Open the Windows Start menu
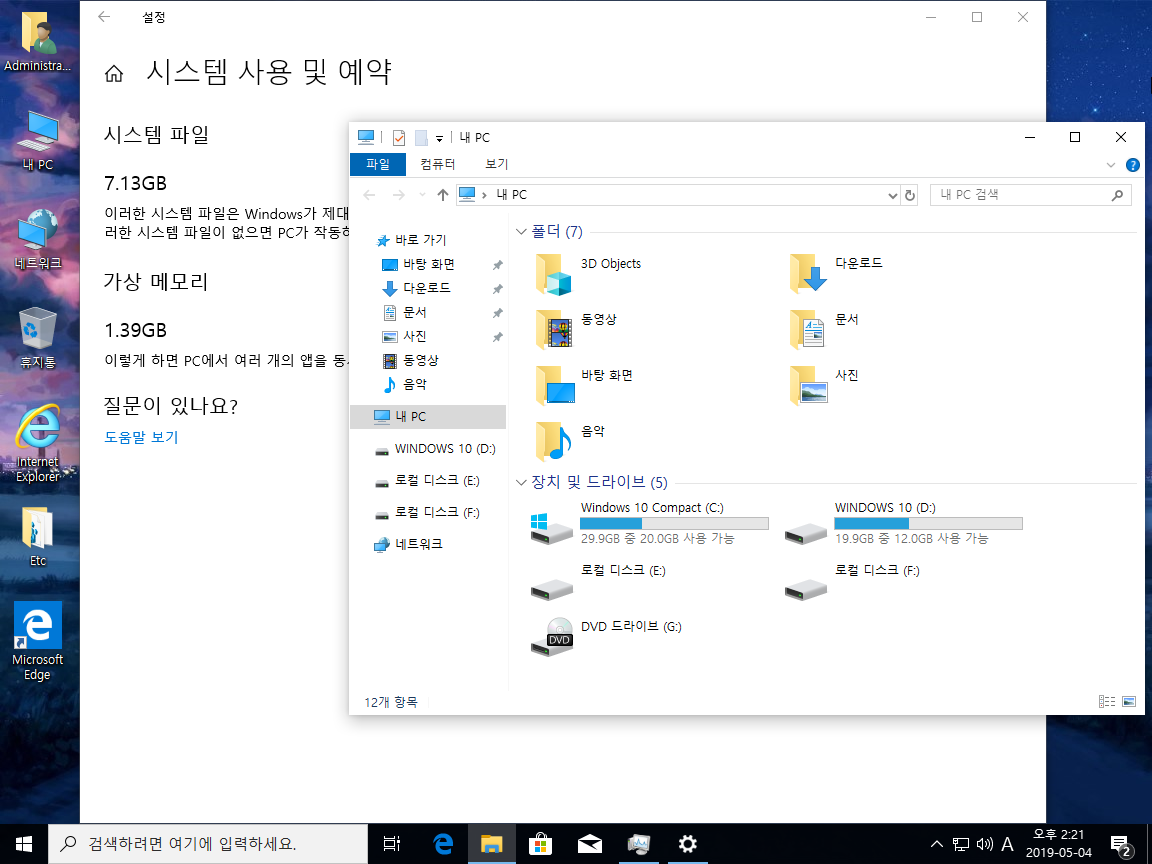The image size is (1152, 864). 24,844
